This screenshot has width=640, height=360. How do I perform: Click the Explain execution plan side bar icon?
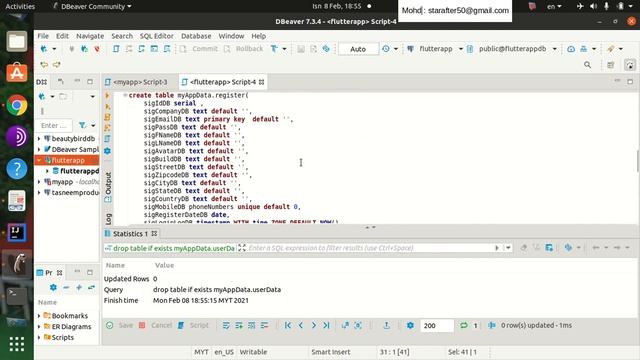(108, 138)
